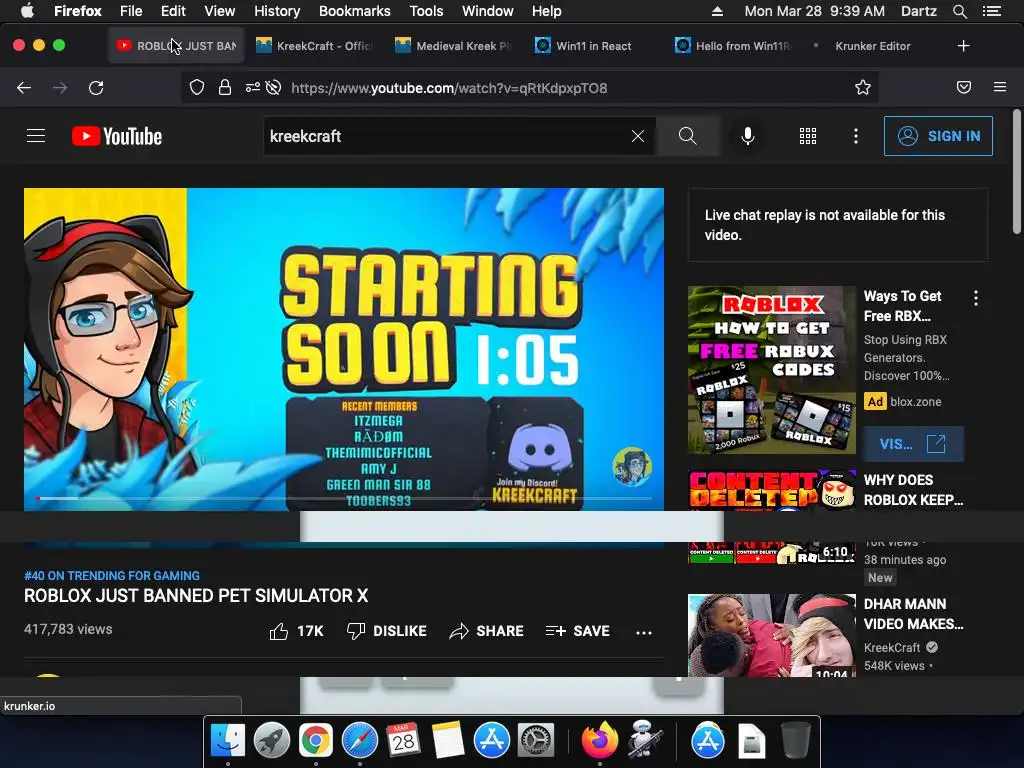Go back with Firefox back arrow
The width and height of the screenshot is (1024, 768).
coord(24,88)
